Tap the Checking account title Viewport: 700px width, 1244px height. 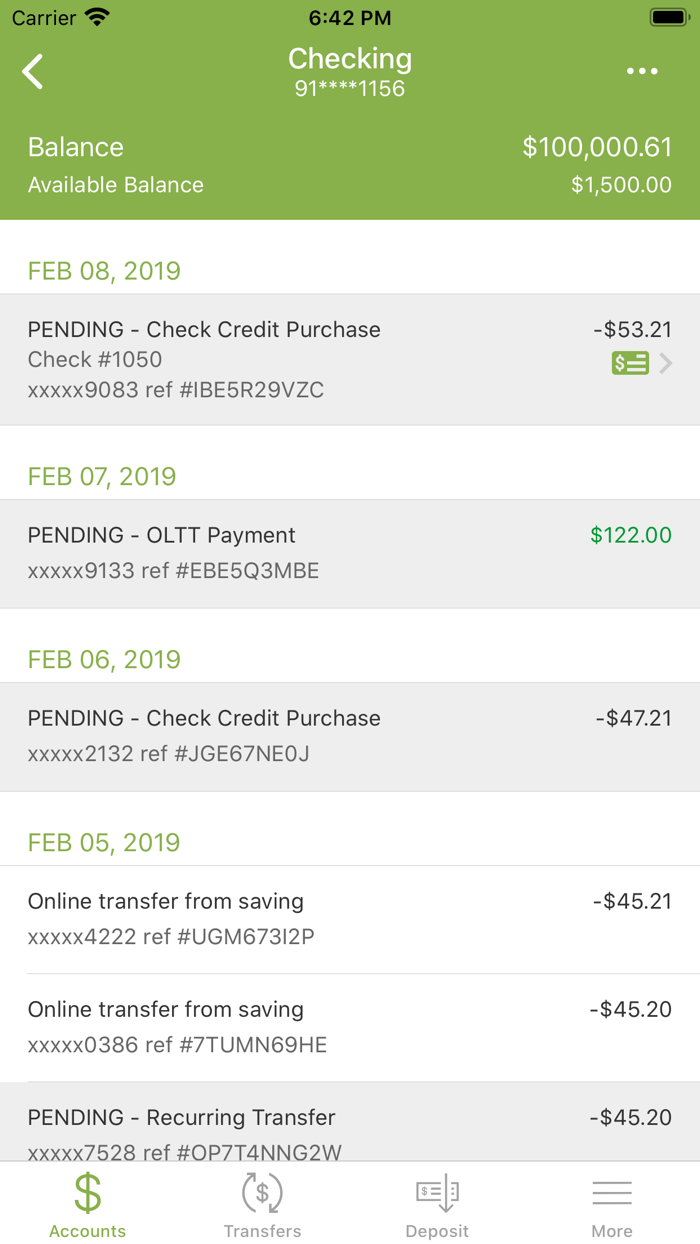(350, 58)
